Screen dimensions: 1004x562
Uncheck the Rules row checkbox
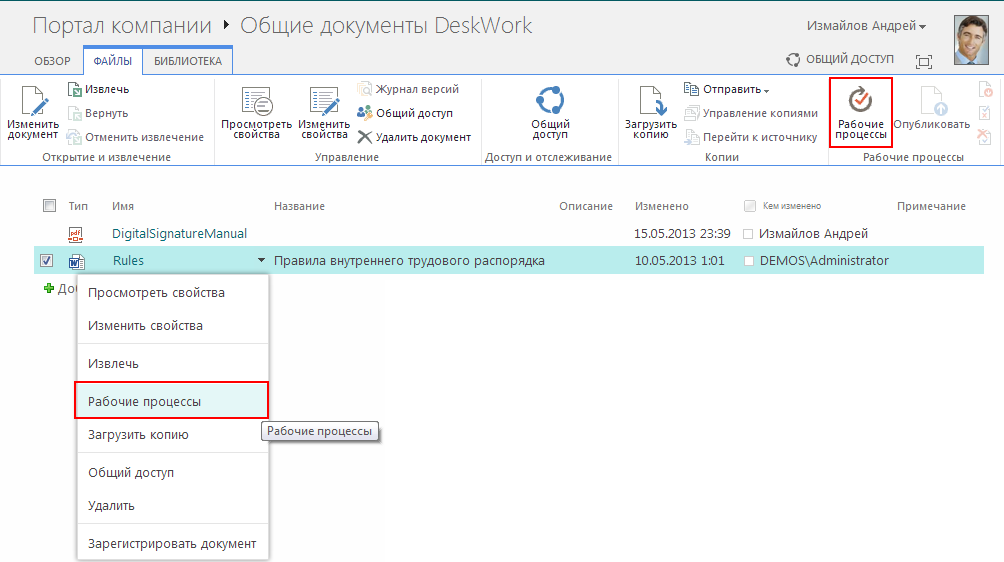[46, 261]
